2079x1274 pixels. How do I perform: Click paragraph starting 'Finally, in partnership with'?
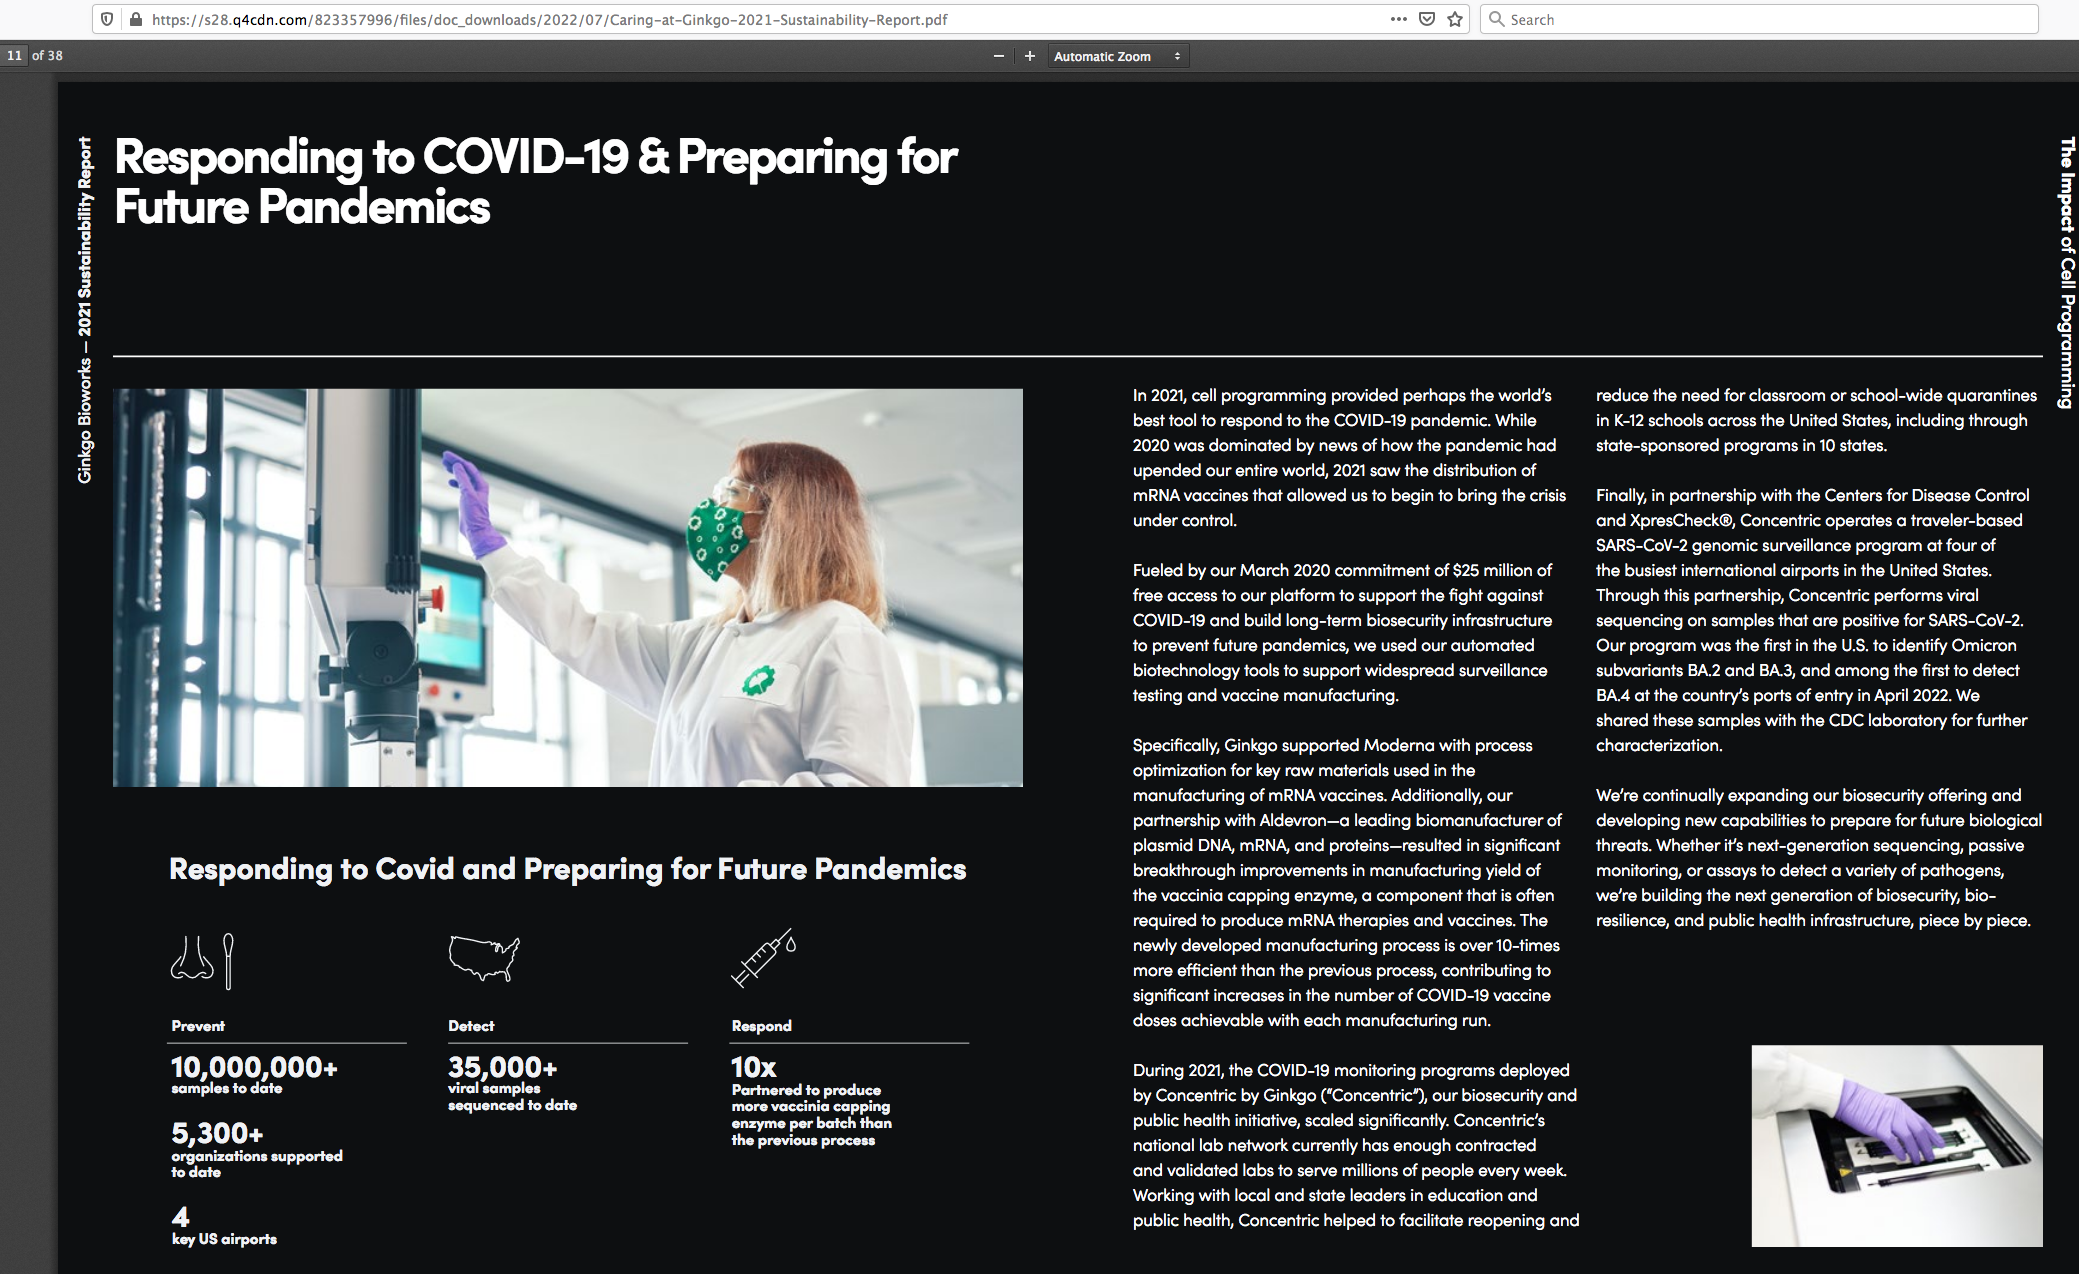(x=1812, y=620)
